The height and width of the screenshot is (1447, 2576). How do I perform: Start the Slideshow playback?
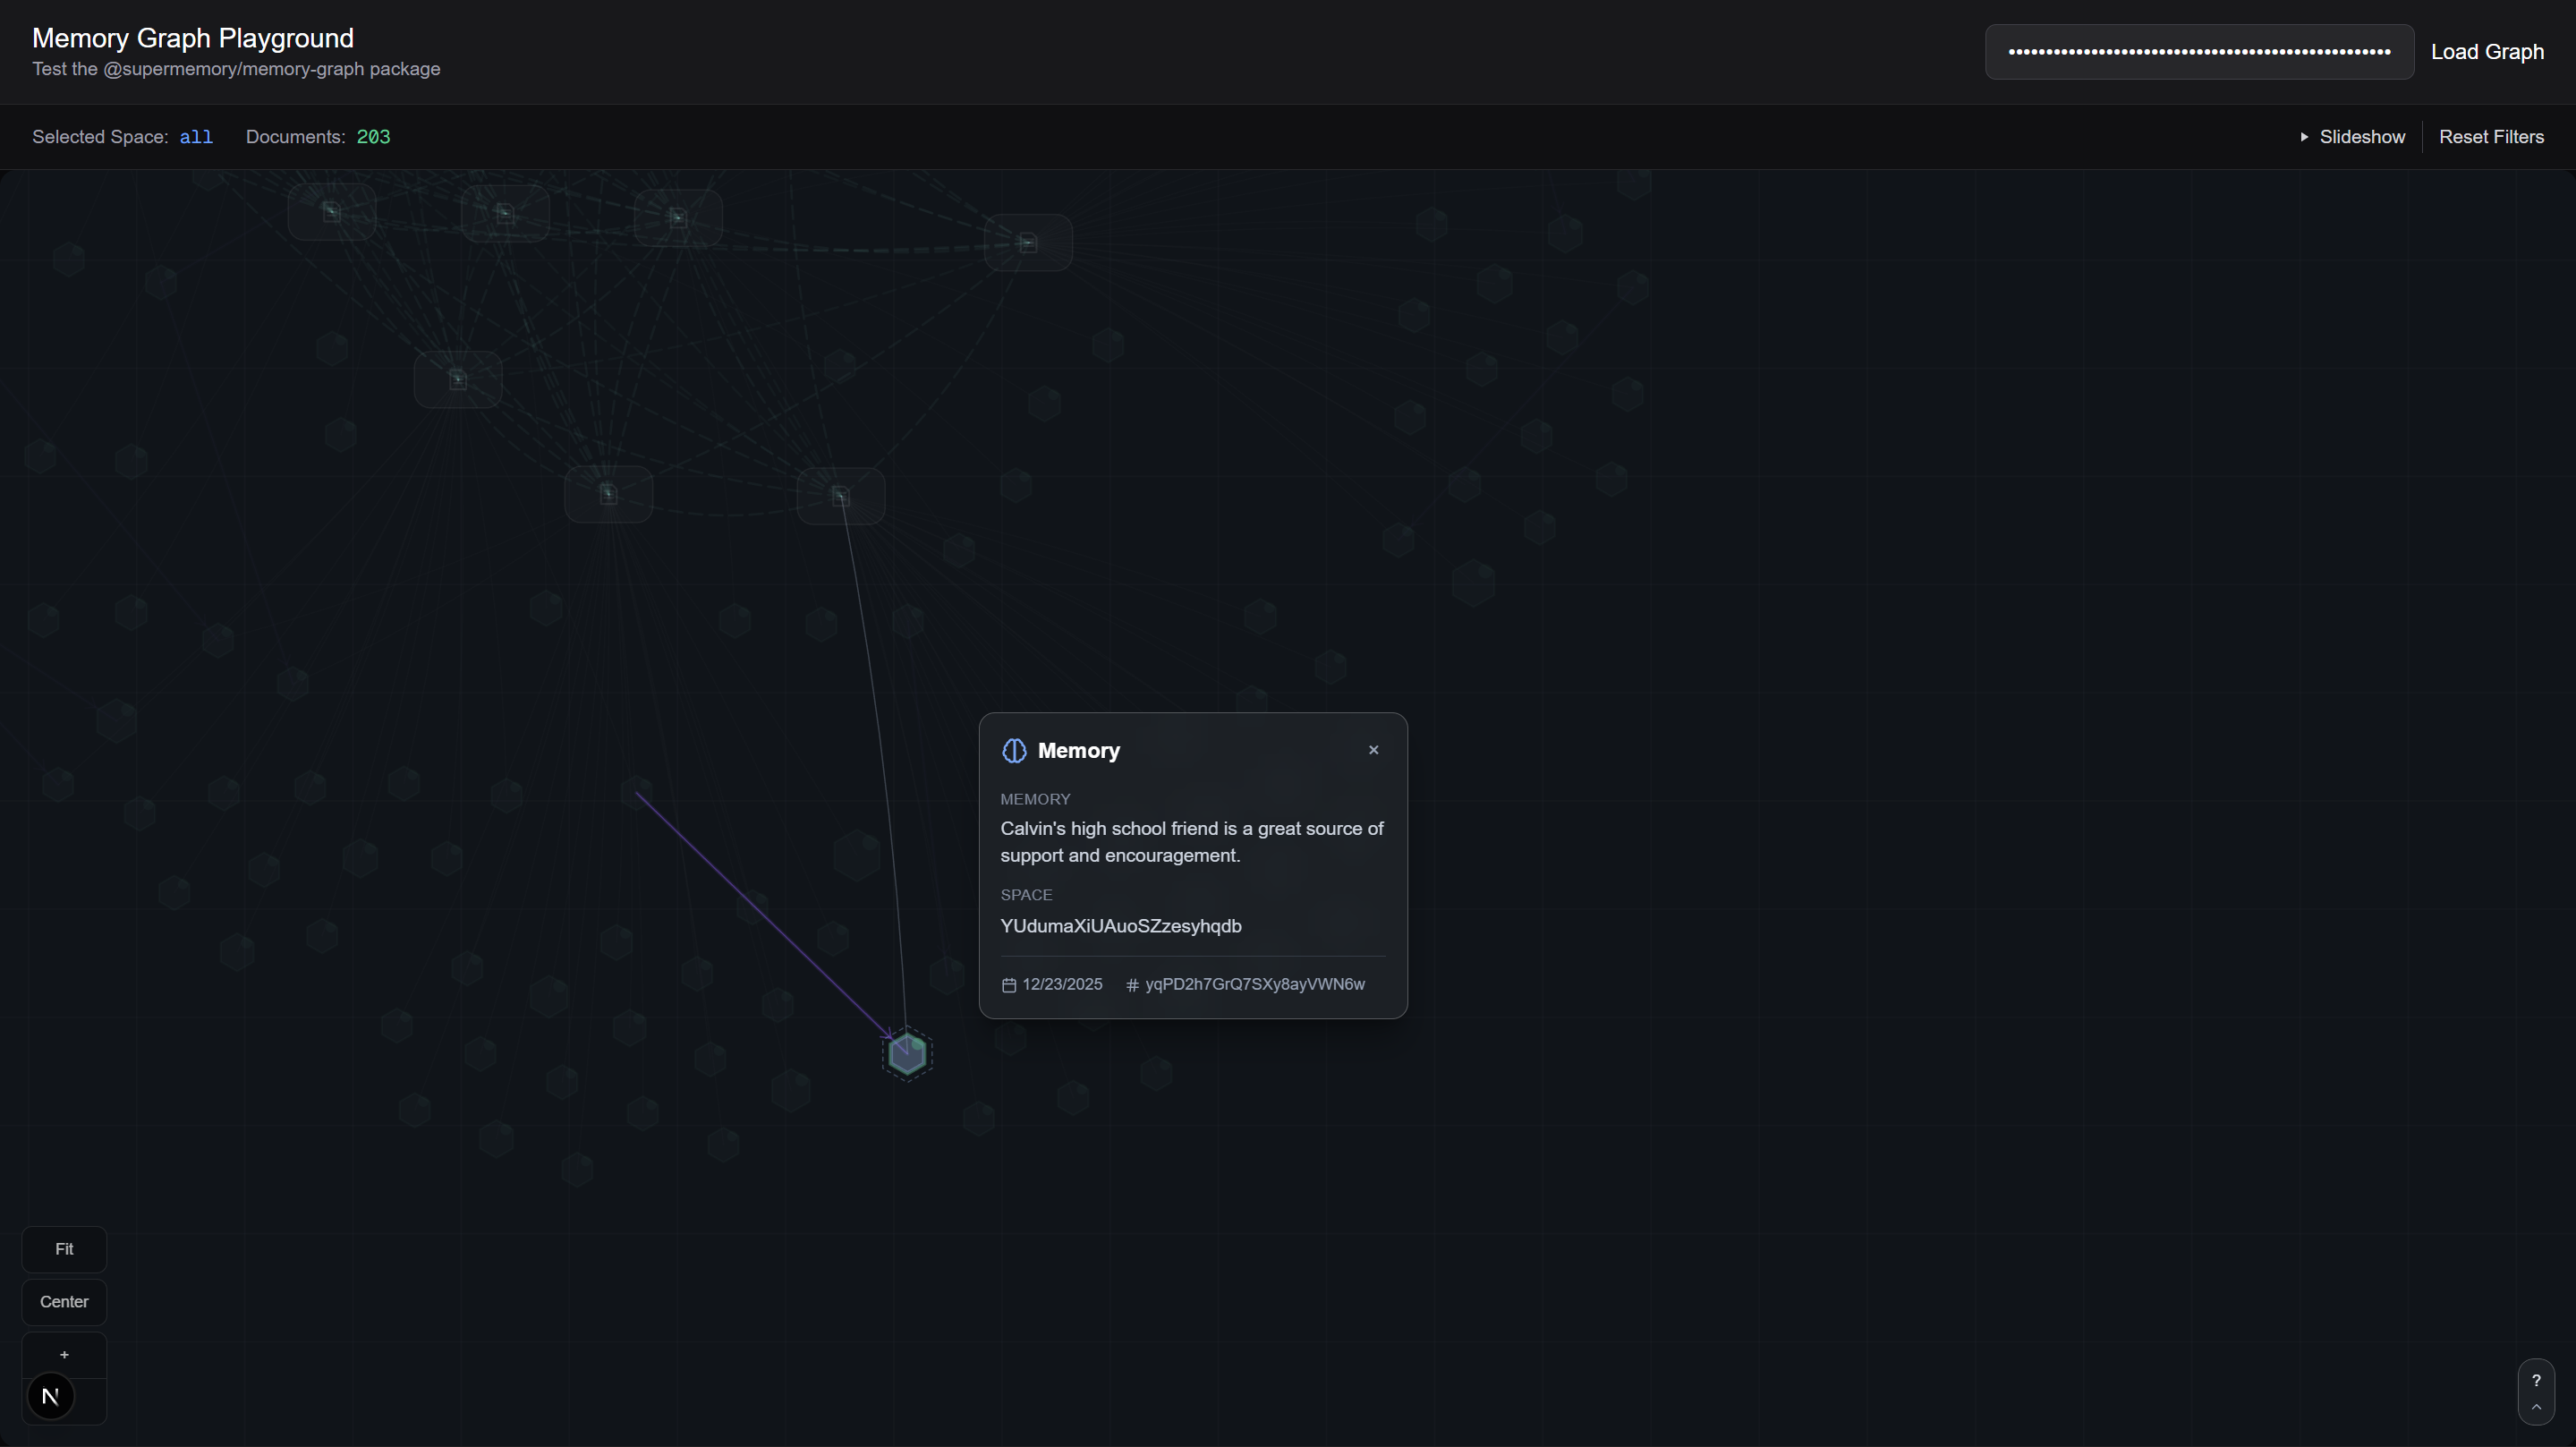tap(2352, 137)
